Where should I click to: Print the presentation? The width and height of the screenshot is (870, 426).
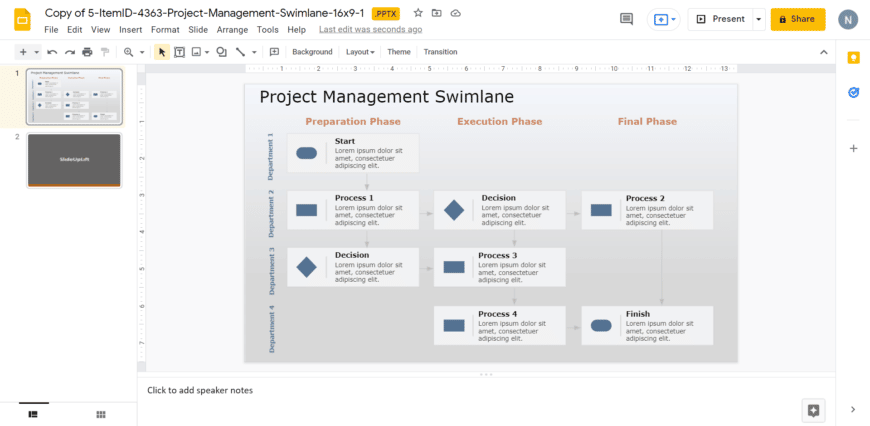click(87, 52)
